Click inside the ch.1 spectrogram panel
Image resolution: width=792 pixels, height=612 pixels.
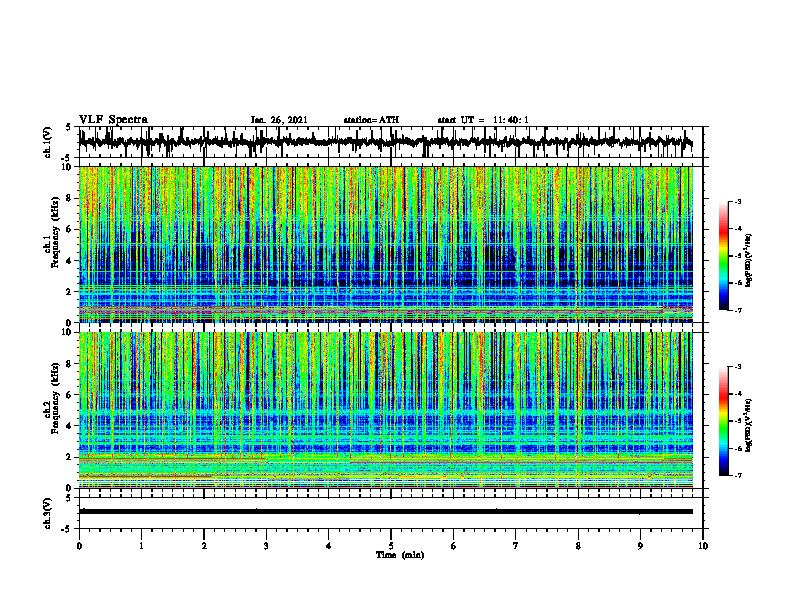click(386, 244)
